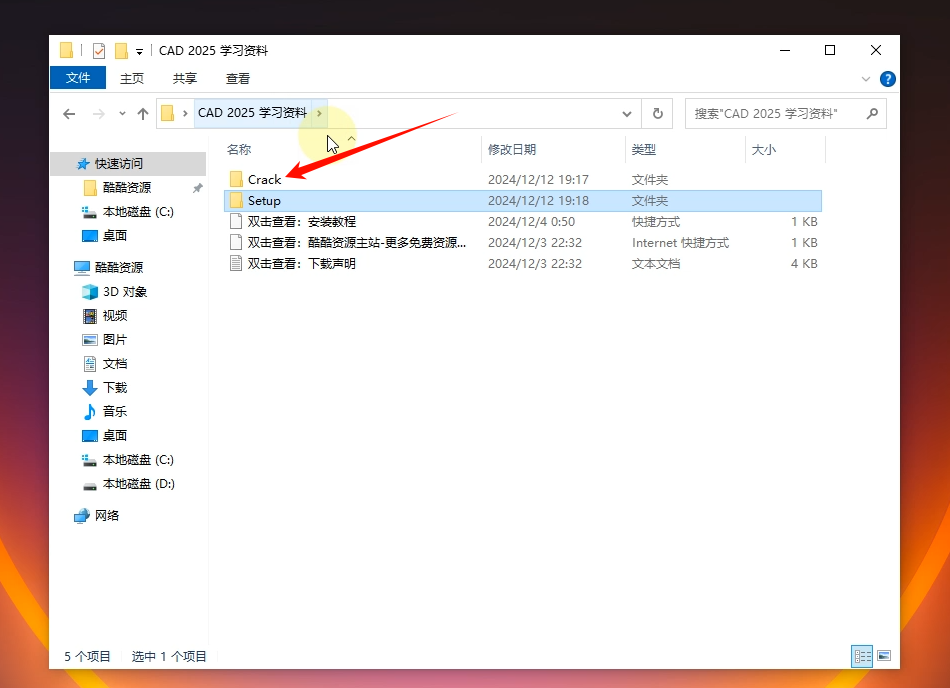This screenshot has width=950, height=688.
Task: Go up one folder level
Action: pos(143,114)
